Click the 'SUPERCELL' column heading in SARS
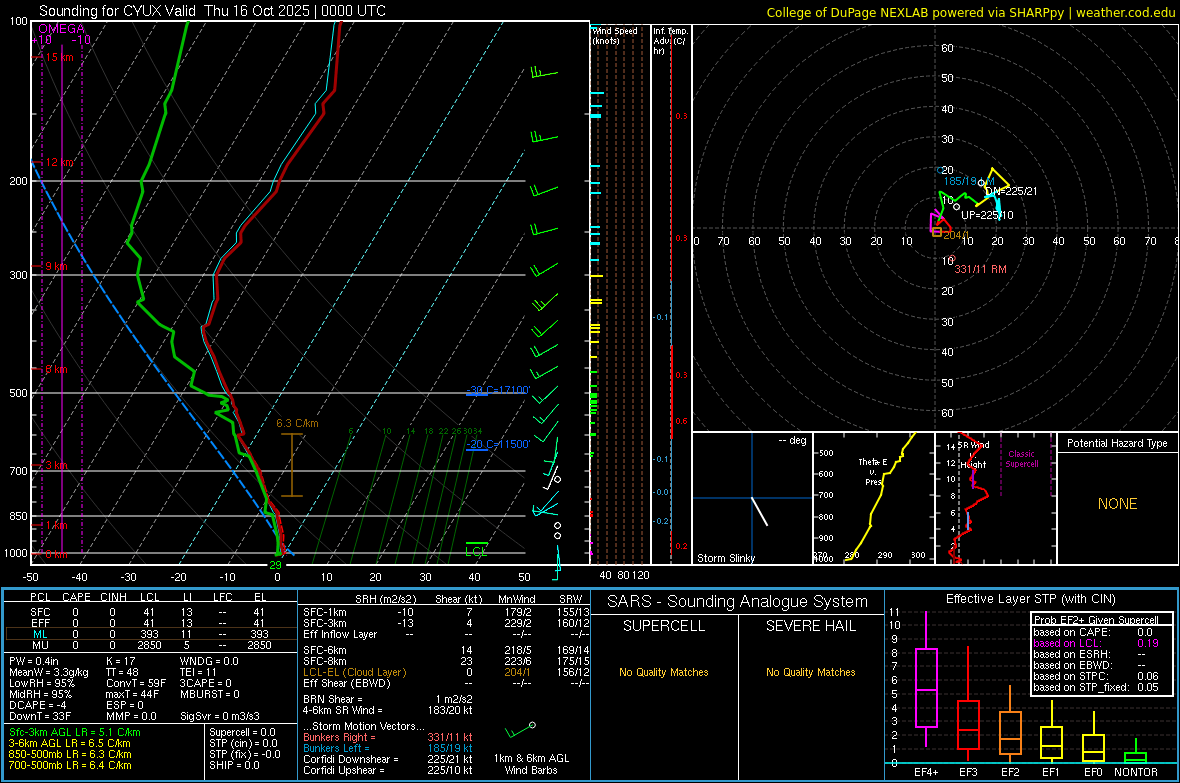The height and width of the screenshot is (783, 1180). (x=664, y=626)
